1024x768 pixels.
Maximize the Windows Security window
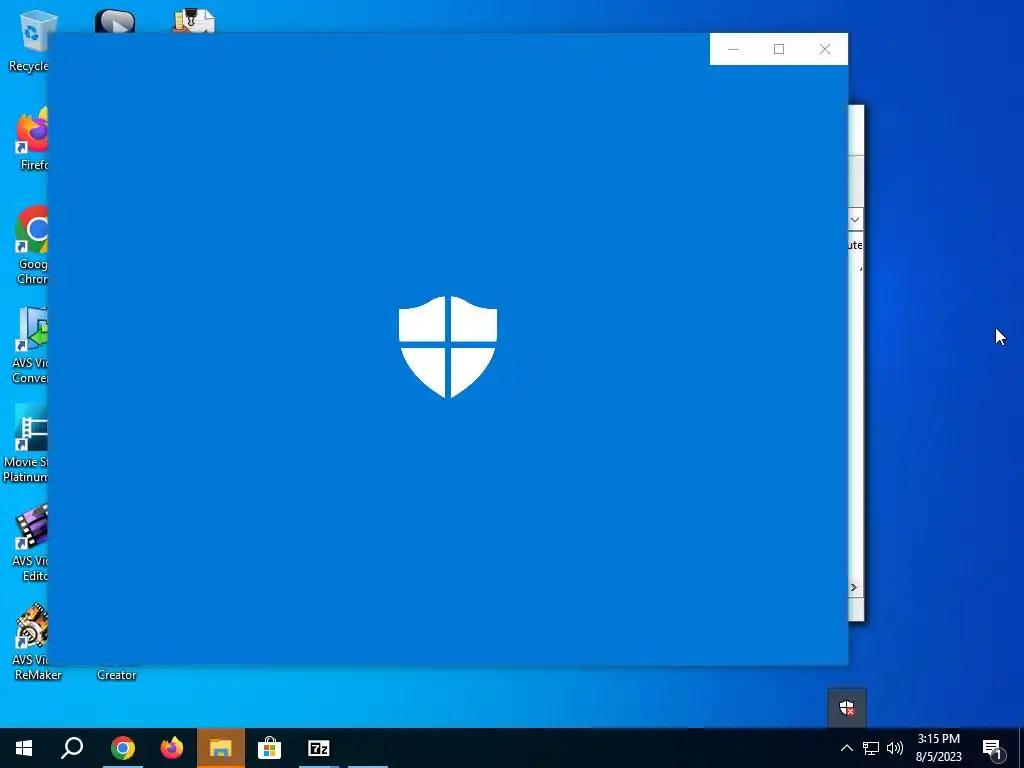778,49
